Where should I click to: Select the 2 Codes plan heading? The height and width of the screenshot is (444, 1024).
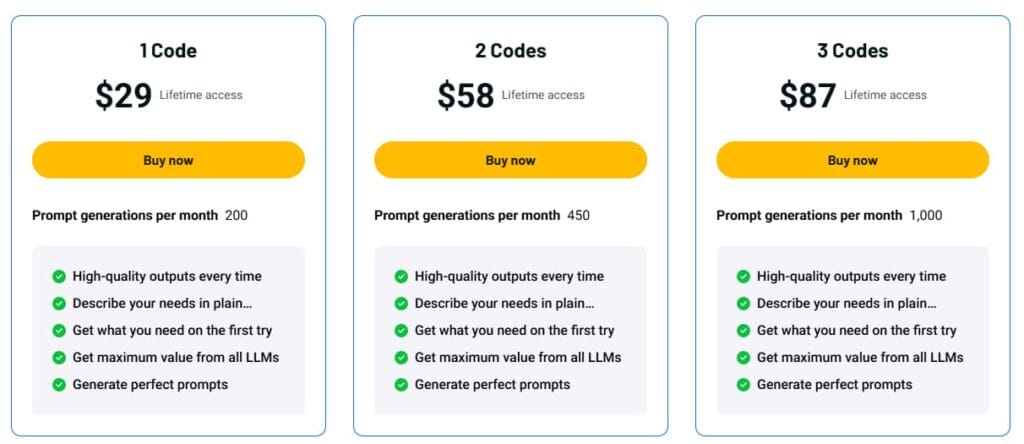click(511, 51)
